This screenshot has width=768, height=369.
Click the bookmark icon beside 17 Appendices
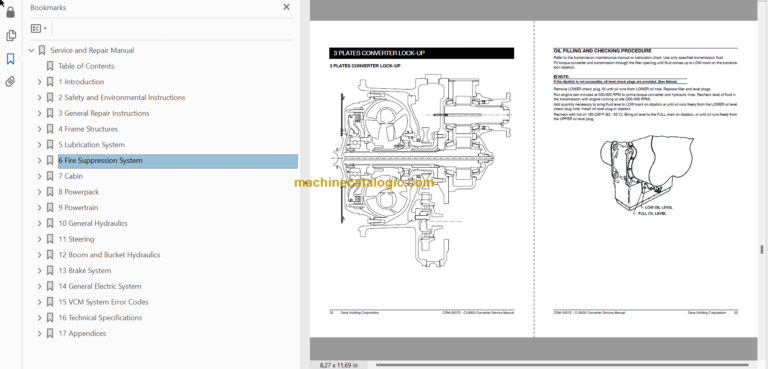click(50, 333)
